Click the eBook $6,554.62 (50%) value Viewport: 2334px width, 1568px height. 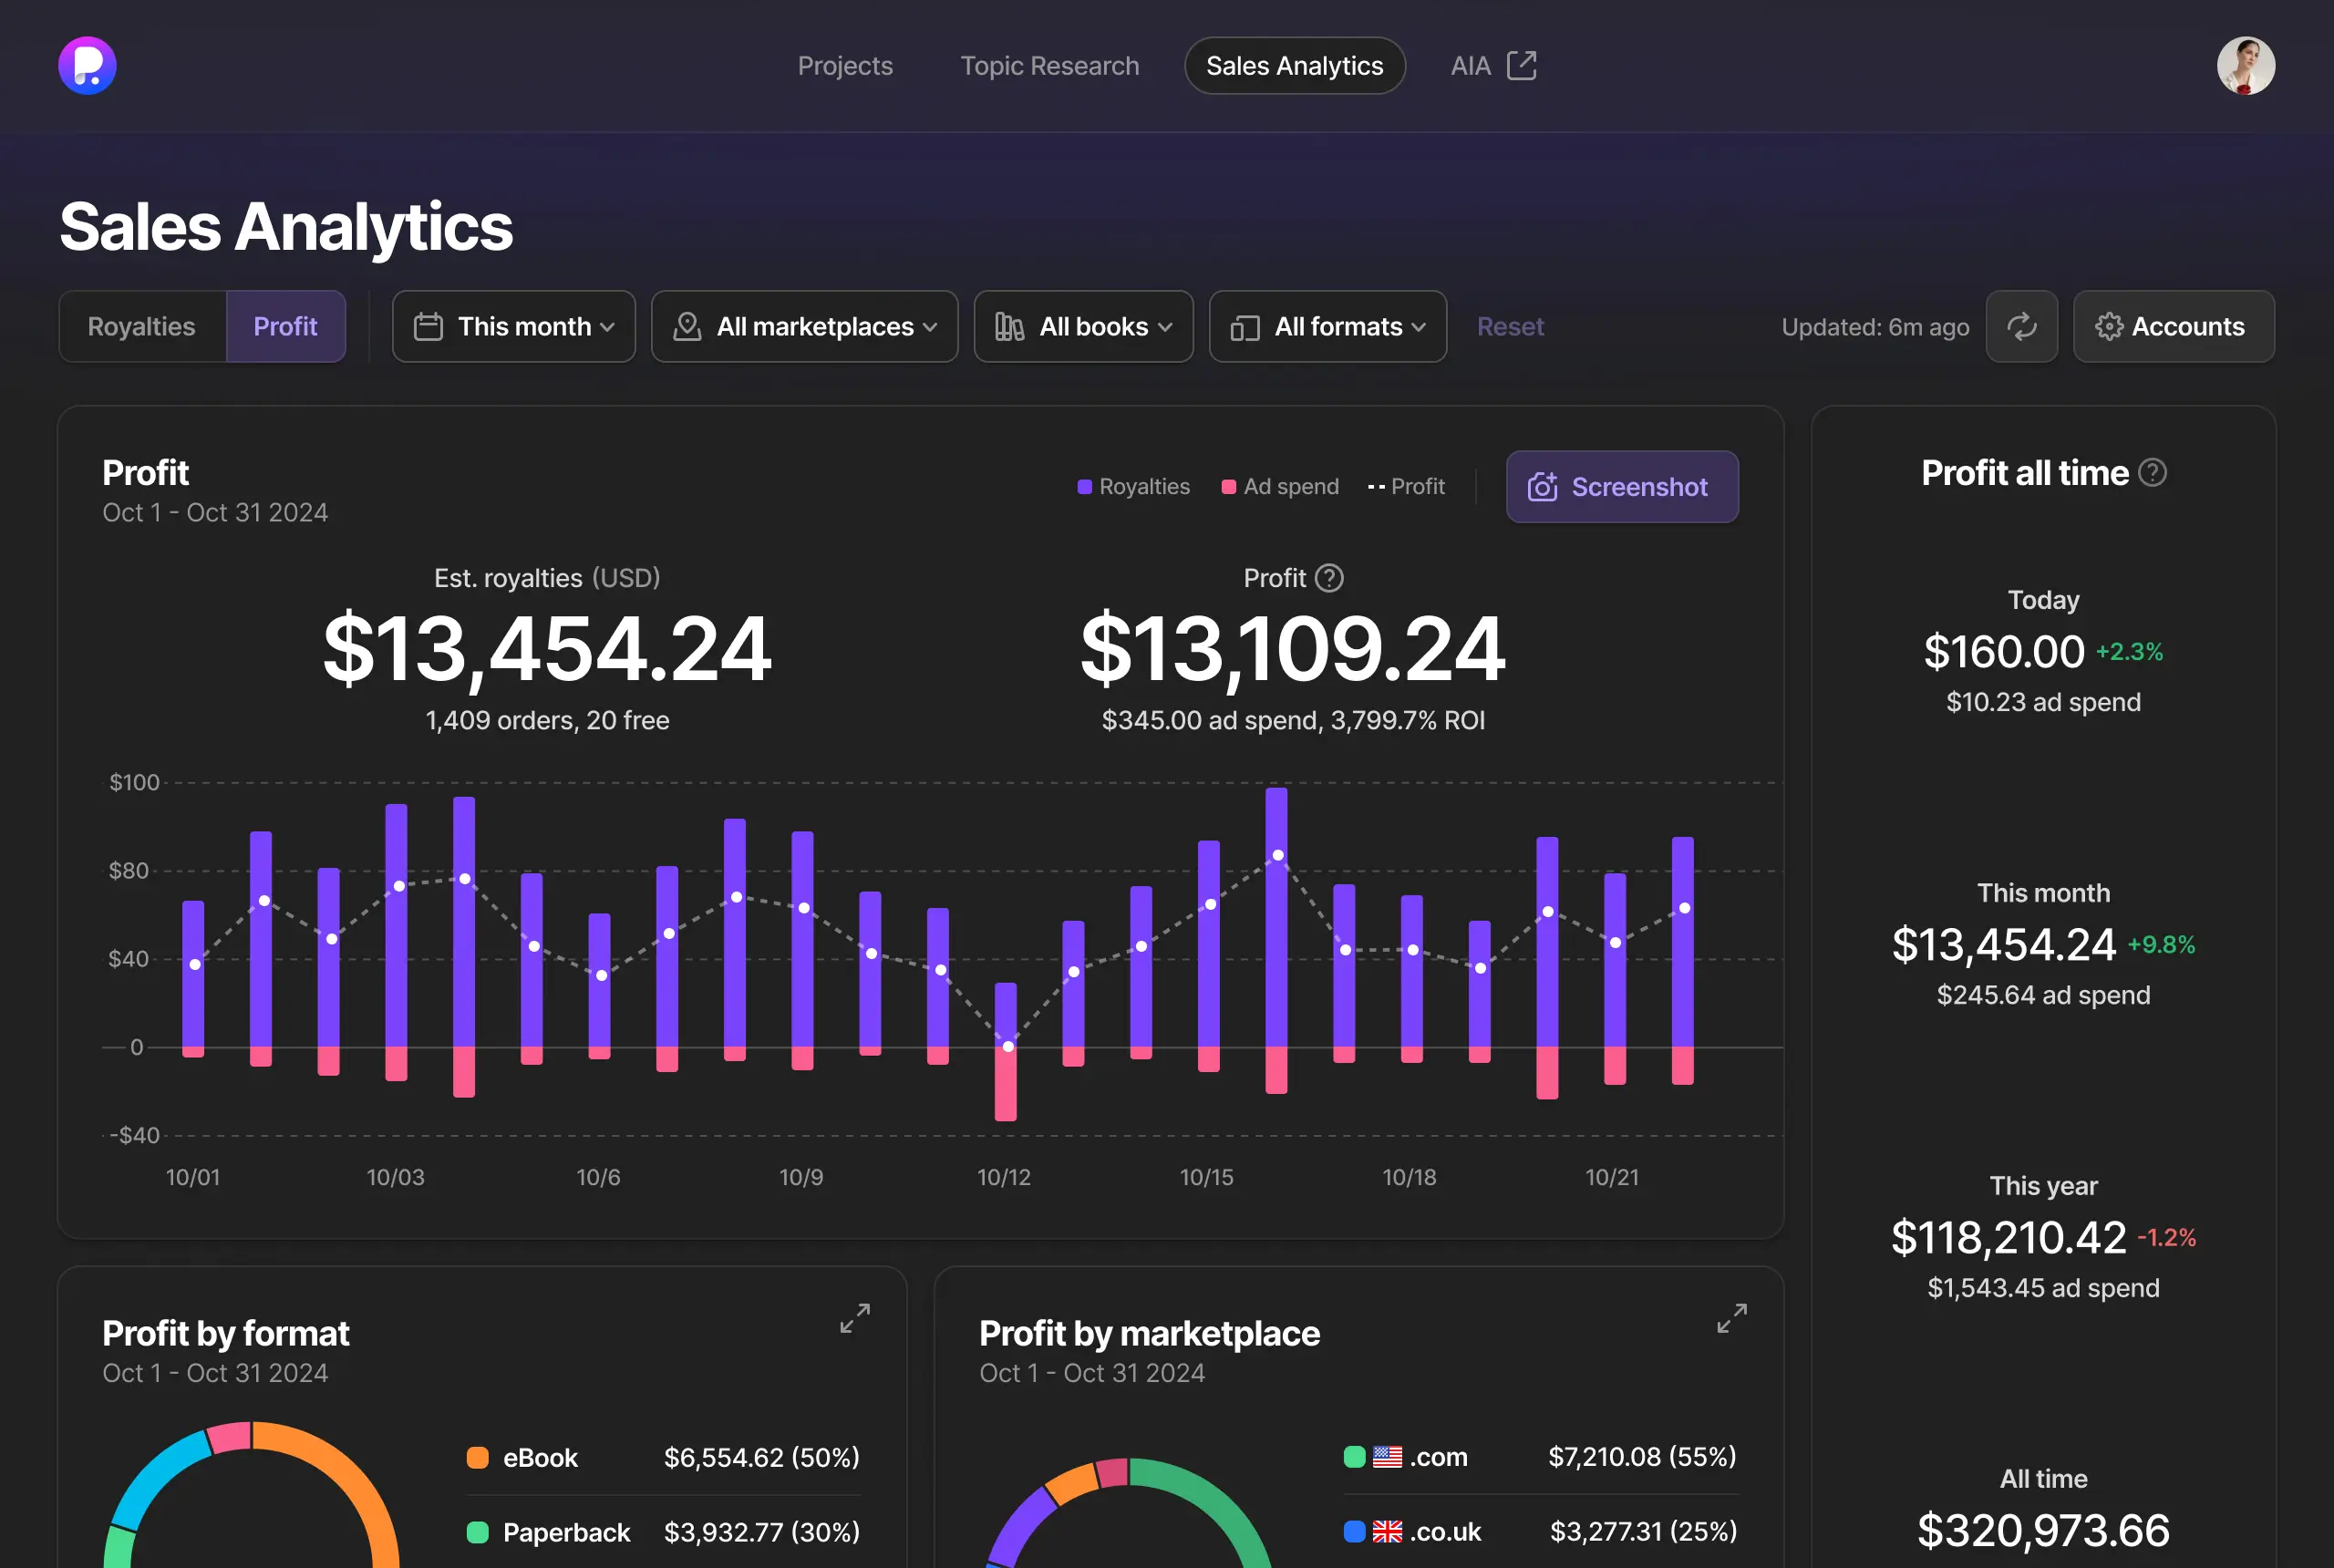click(x=762, y=1457)
